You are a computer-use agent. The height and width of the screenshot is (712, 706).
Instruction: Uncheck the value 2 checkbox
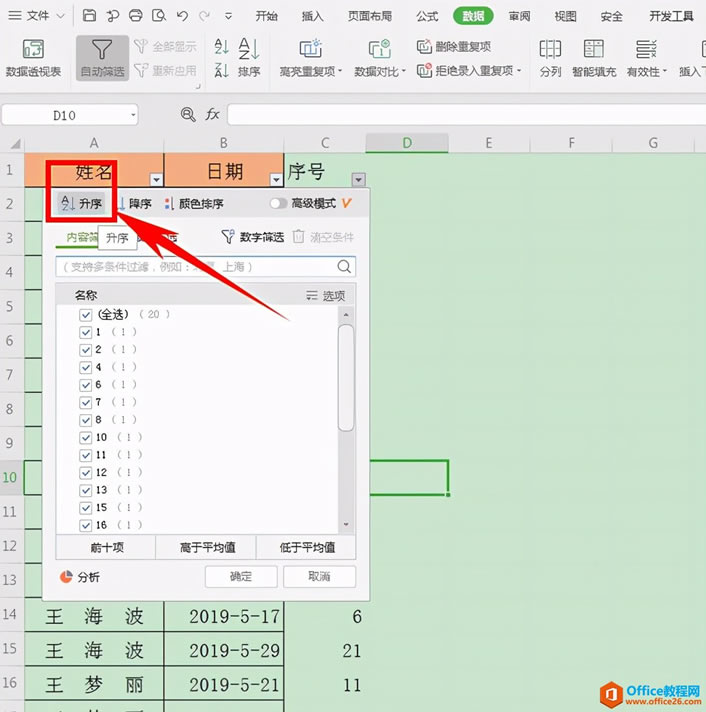[85, 350]
